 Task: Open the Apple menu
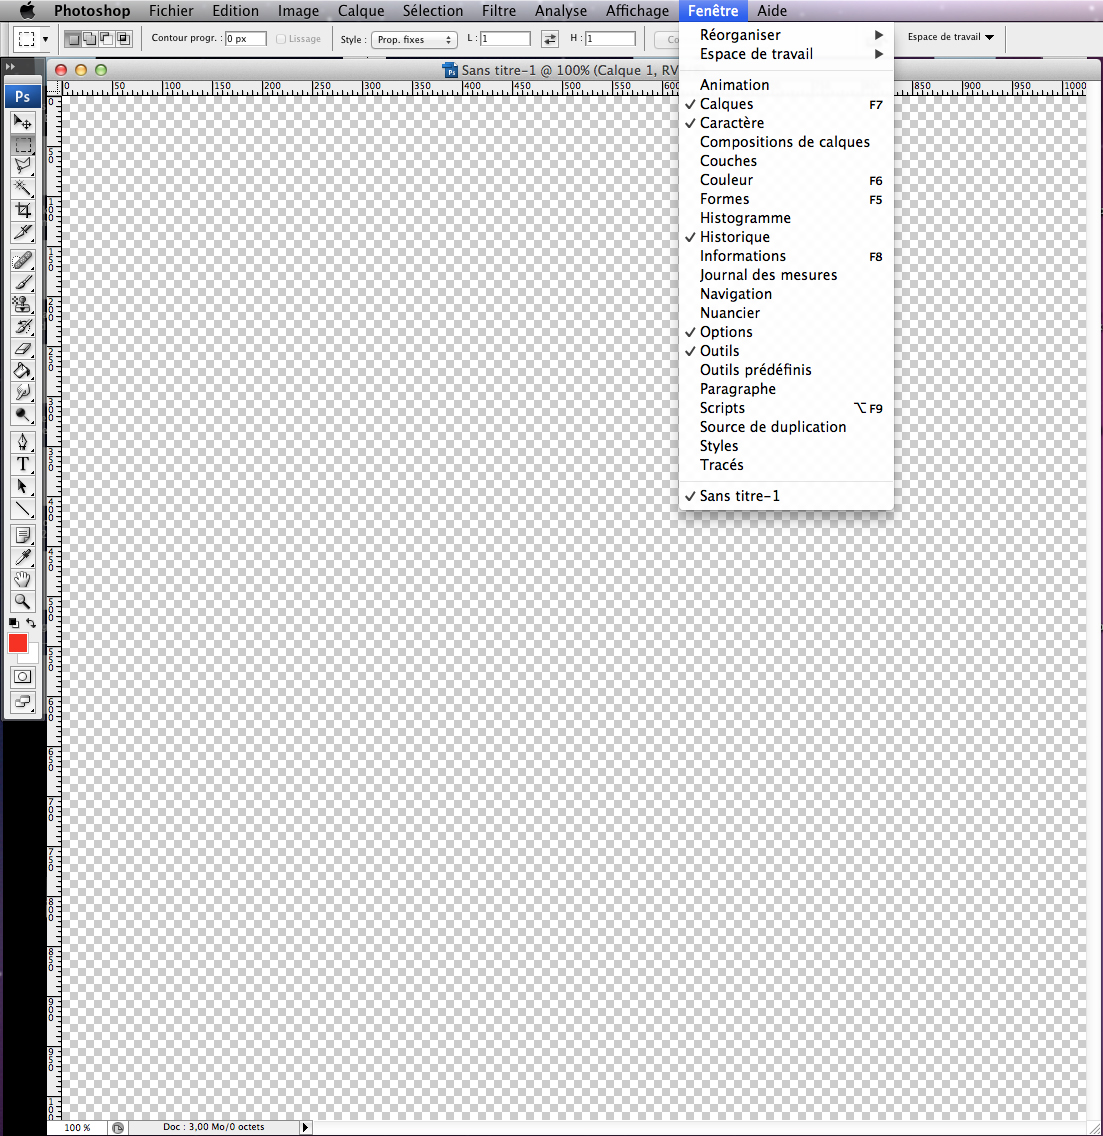click(x=26, y=11)
